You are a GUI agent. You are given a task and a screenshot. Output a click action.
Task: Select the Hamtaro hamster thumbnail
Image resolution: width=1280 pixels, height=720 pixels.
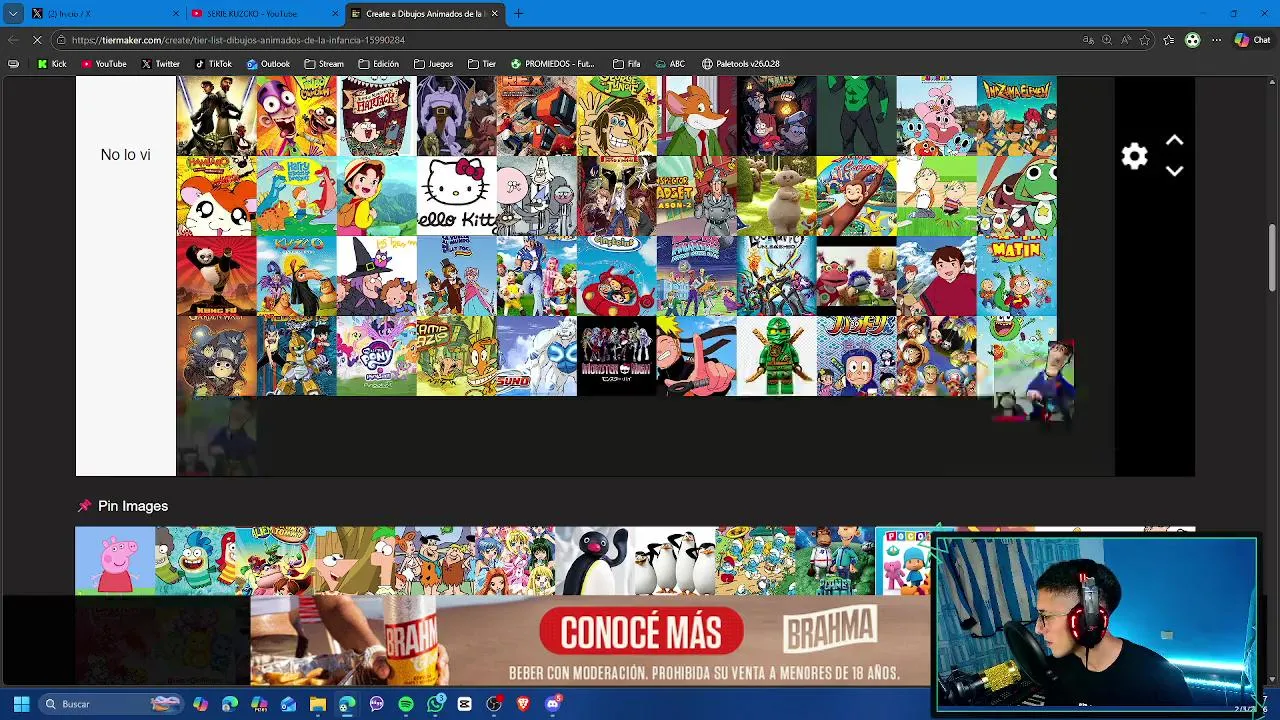point(217,196)
